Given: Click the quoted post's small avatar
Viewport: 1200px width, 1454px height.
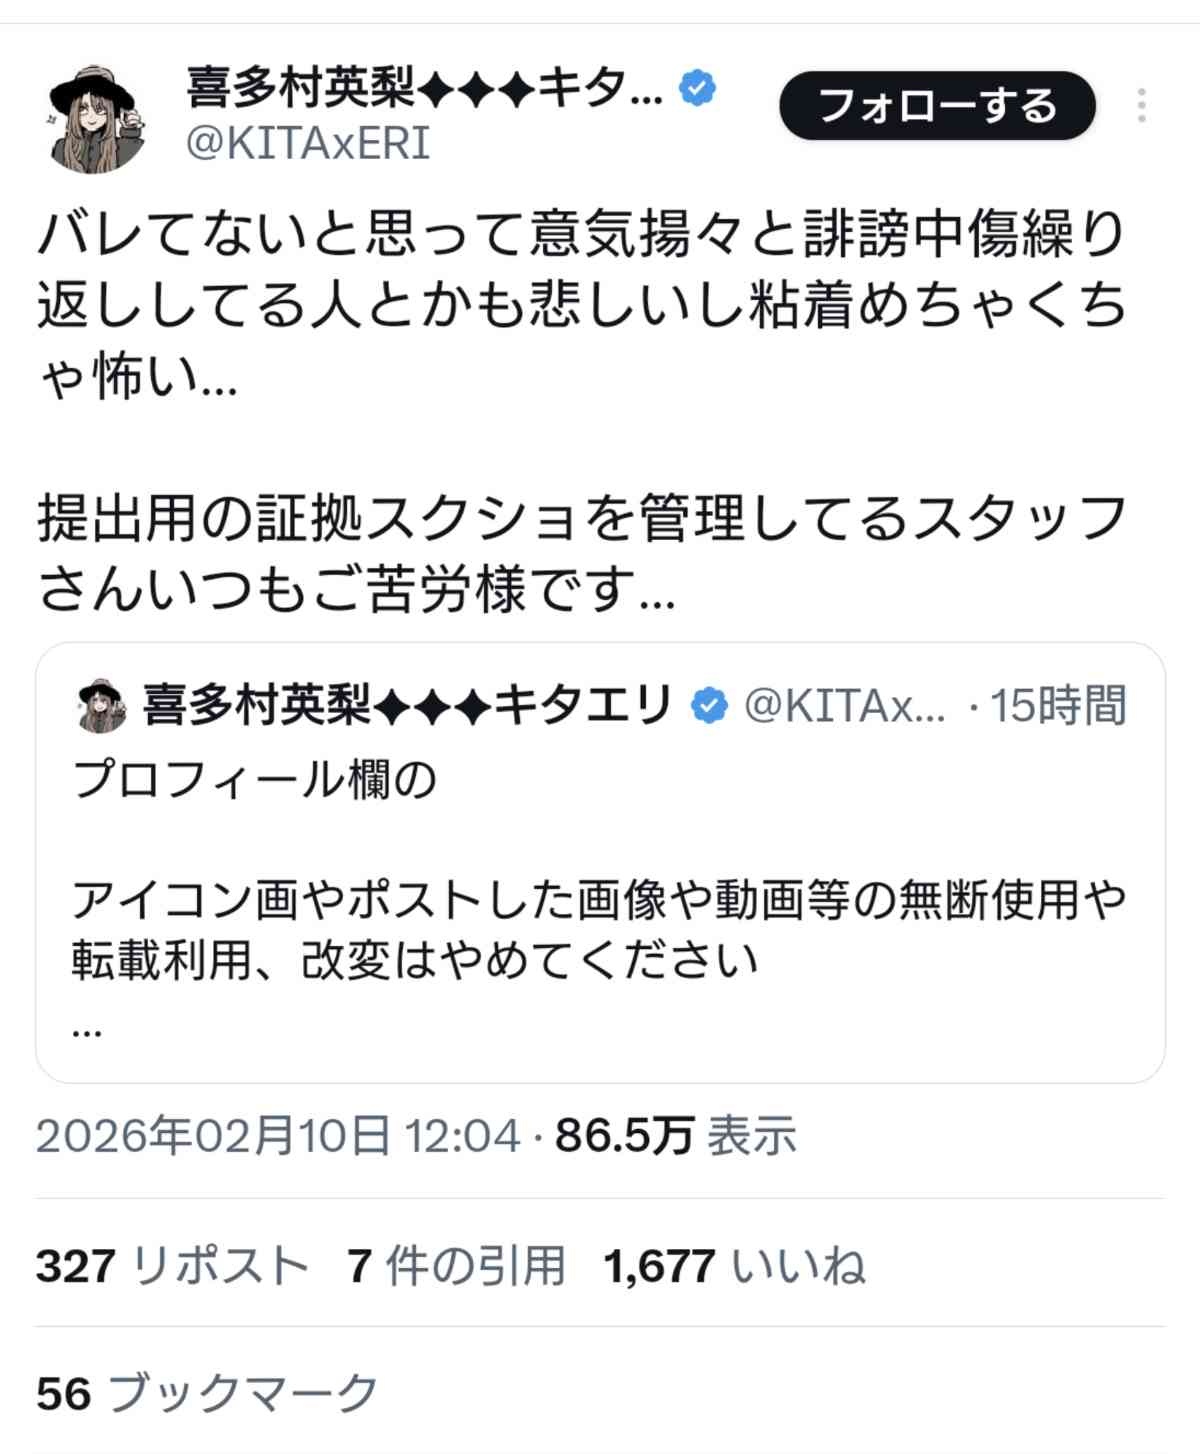Looking at the screenshot, I should (101, 706).
